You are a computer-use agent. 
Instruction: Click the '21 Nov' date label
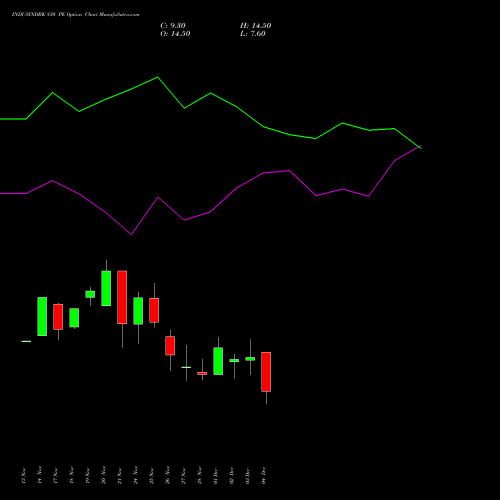point(120,475)
